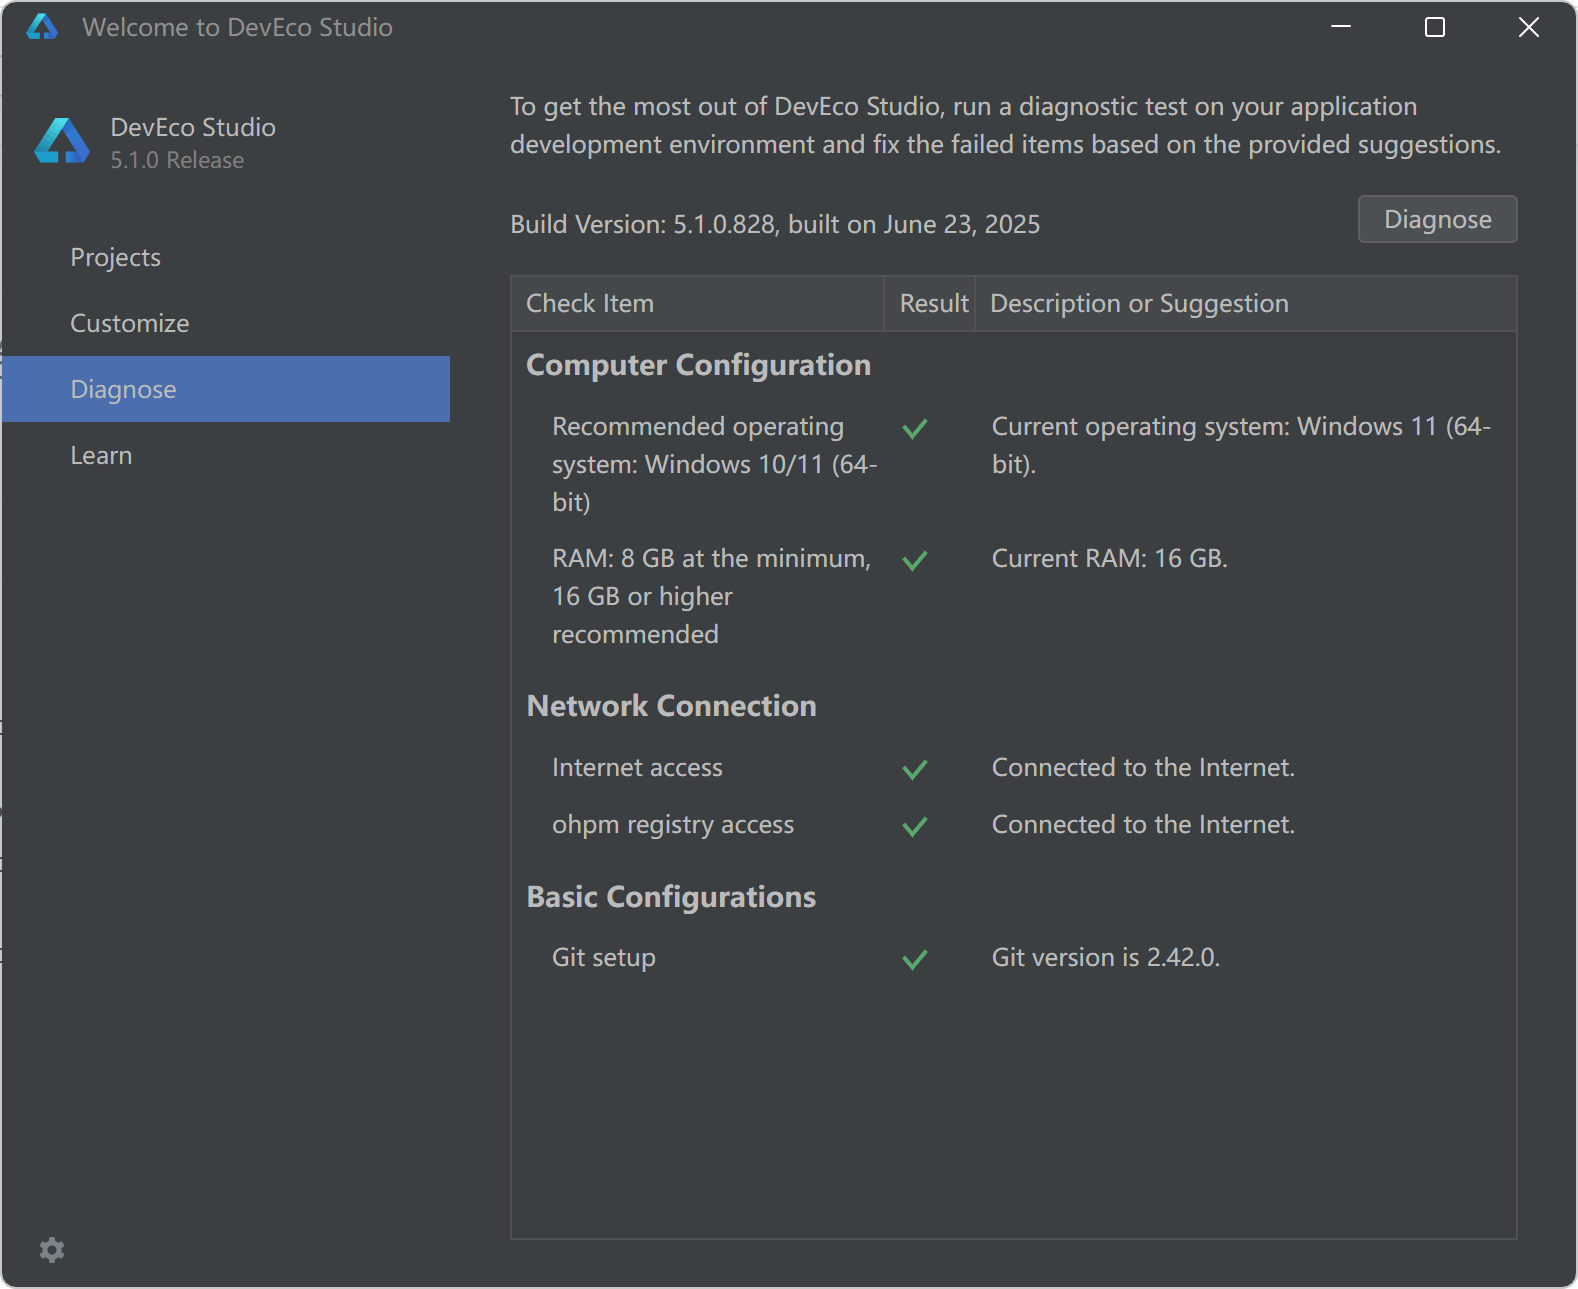This screenshot has height=1289, width=1578.
Task: Click the Internet access check item
Action: [637, 768]
